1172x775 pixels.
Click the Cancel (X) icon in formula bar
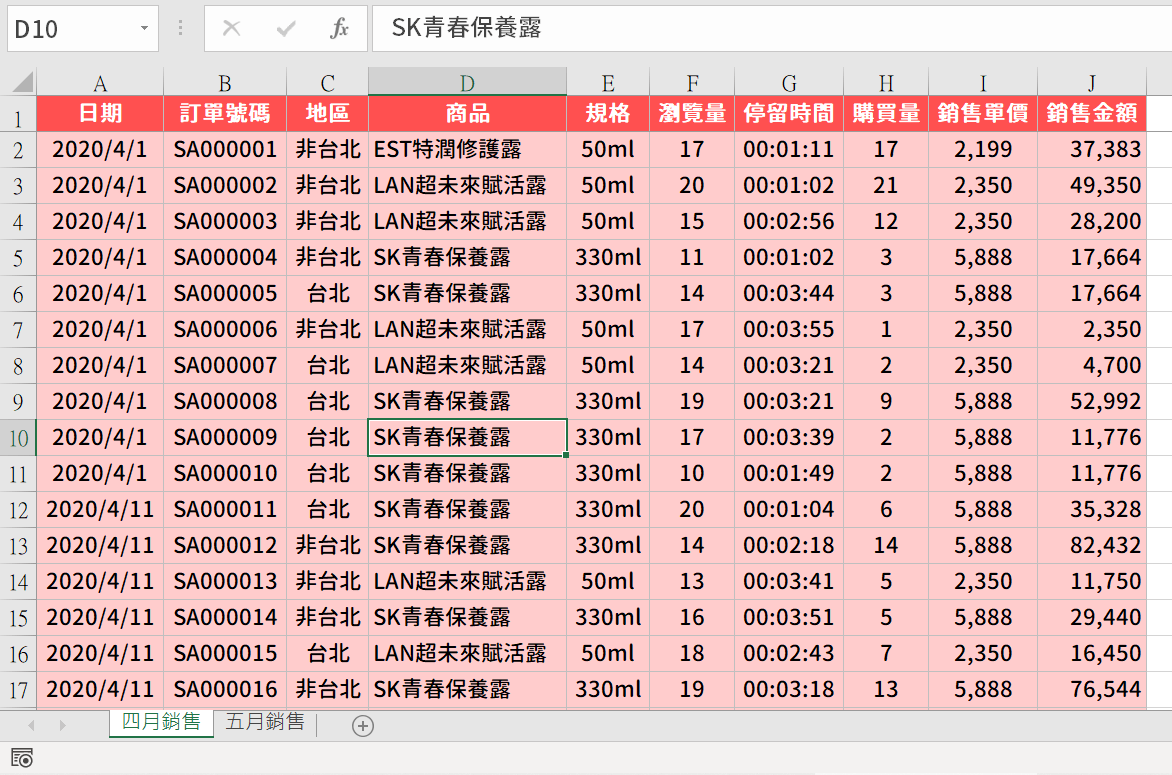click(x=232, y=28)
